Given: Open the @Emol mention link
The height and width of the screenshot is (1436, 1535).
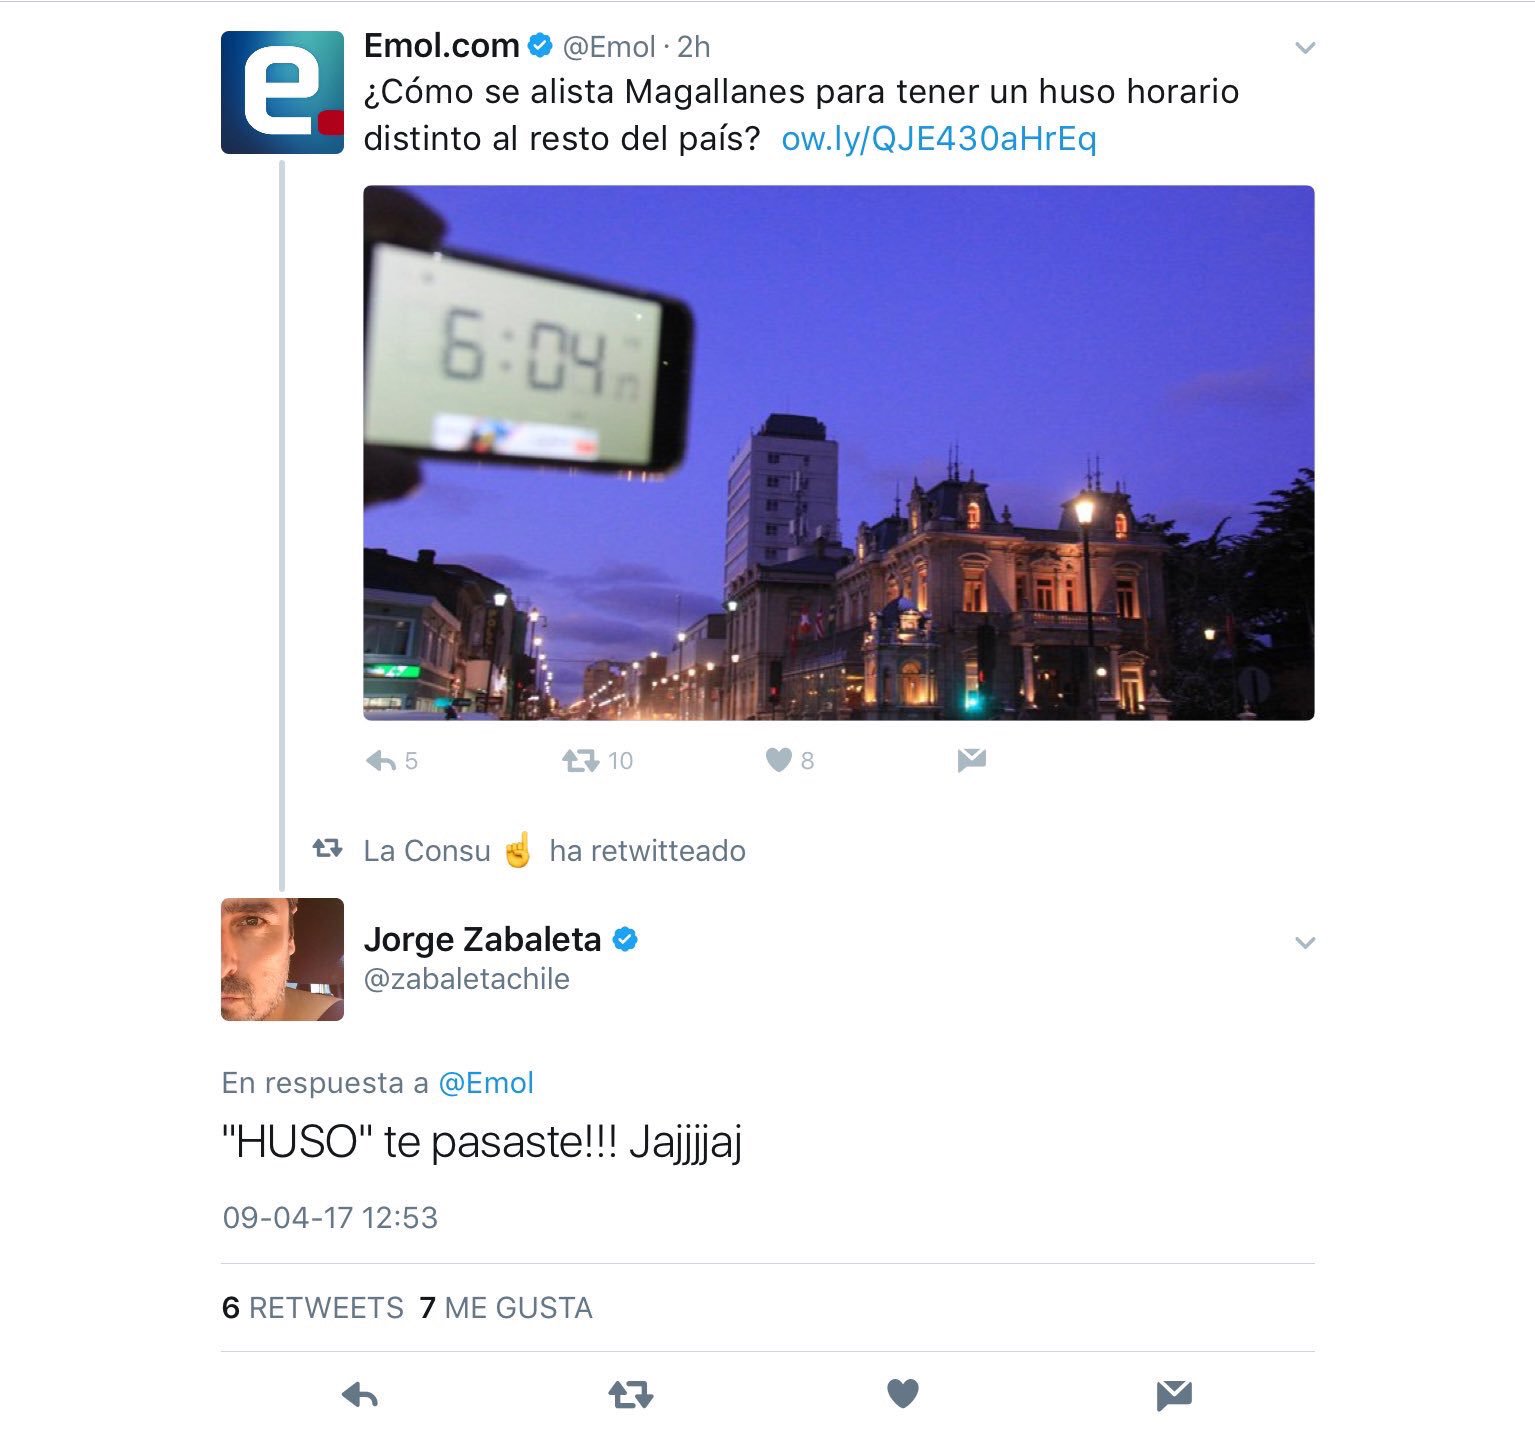Looking at the screenshot, I should (x=486, y=1083).
